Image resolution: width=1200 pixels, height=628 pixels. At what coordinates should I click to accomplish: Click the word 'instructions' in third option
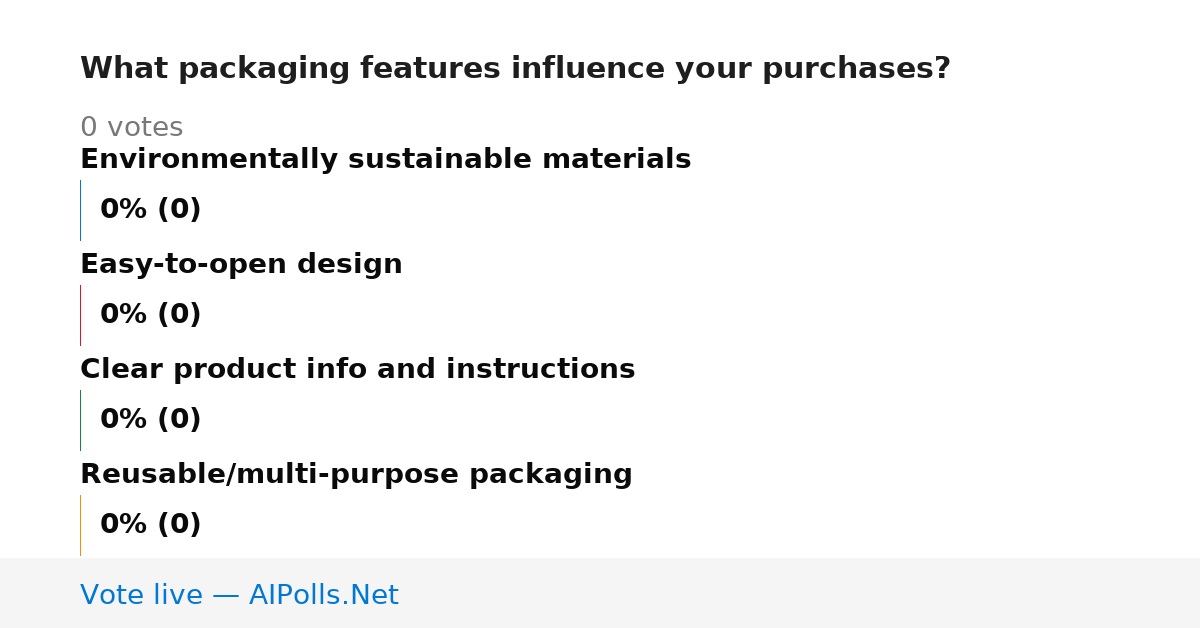540,370
